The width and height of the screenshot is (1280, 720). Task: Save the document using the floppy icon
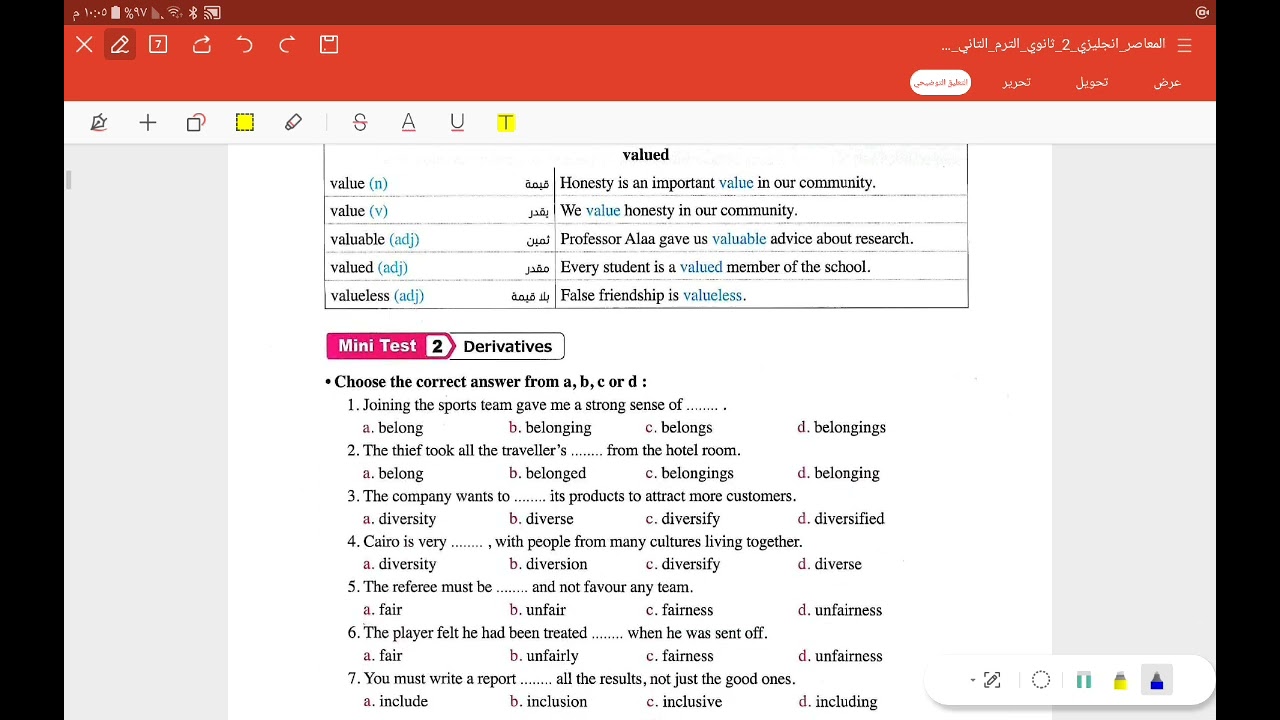click(x=329, y=44)
